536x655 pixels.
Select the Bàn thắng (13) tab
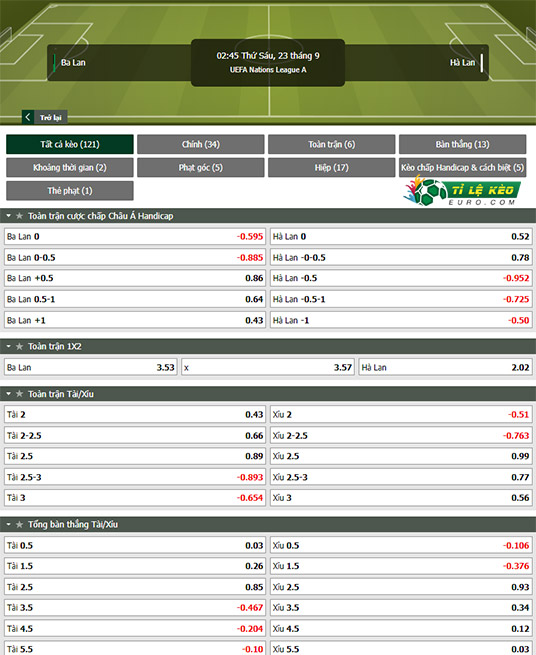coord(462,144)
